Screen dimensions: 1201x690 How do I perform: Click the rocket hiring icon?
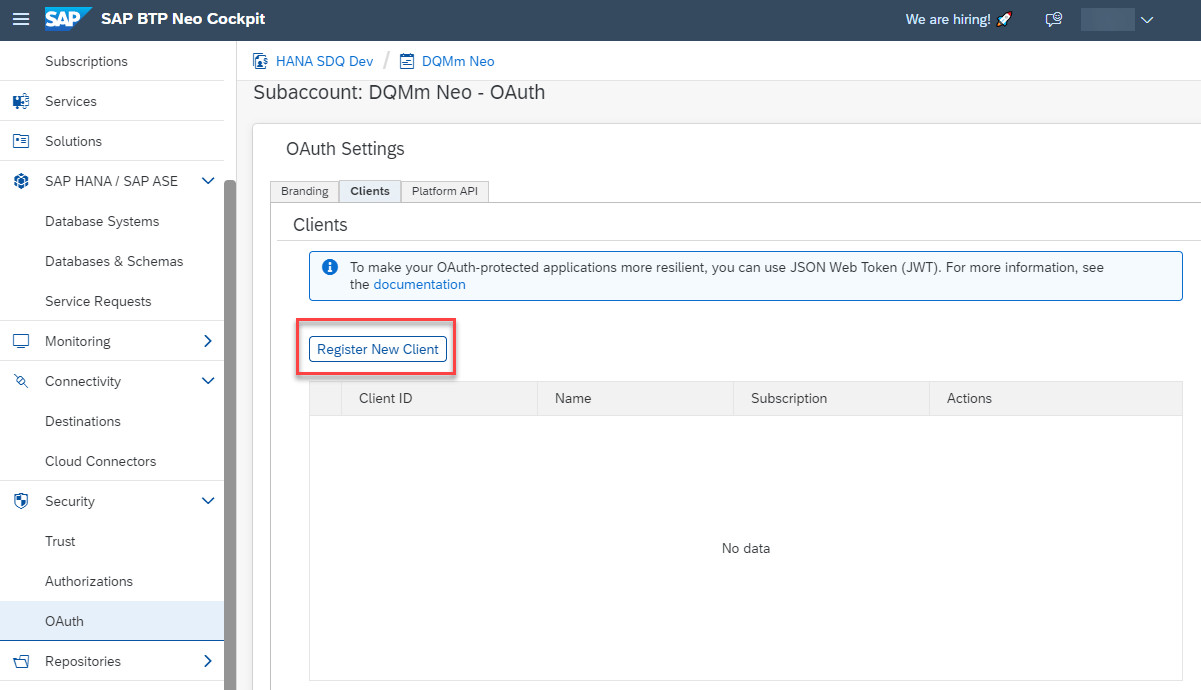coord(1005,19)
